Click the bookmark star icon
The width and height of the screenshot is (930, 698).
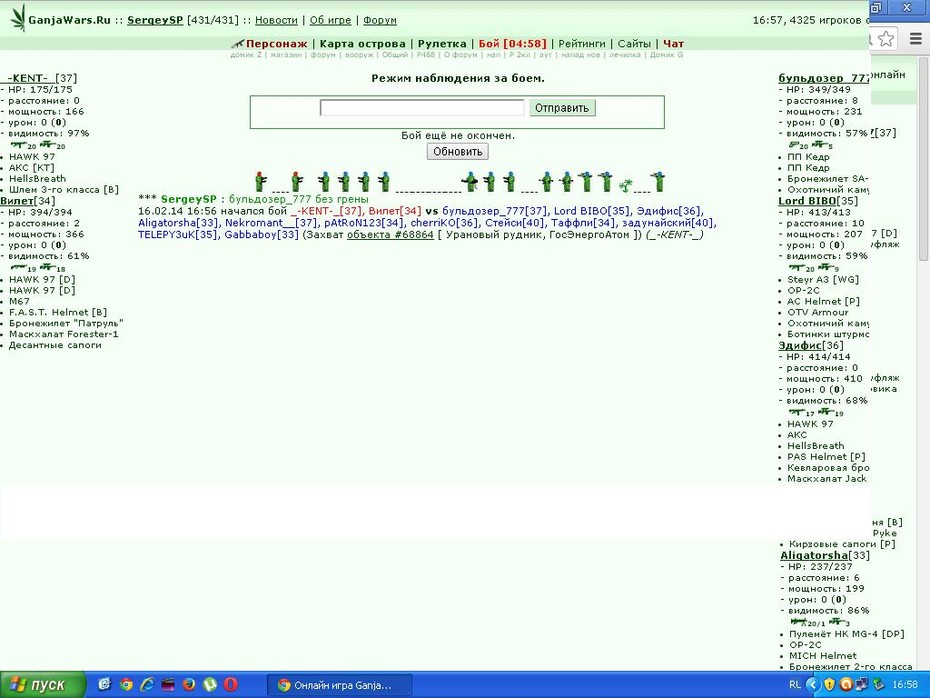886,39
